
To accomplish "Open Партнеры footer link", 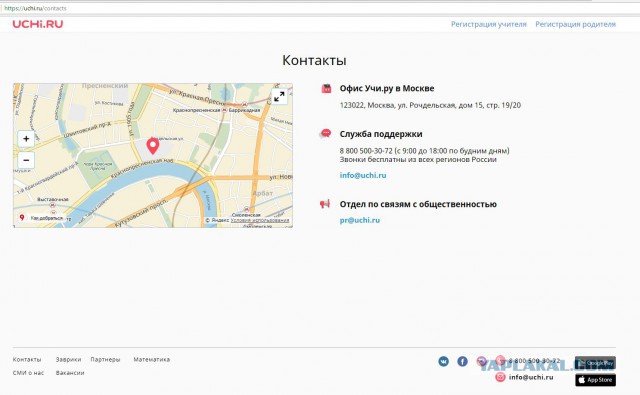I will point(105,359).
